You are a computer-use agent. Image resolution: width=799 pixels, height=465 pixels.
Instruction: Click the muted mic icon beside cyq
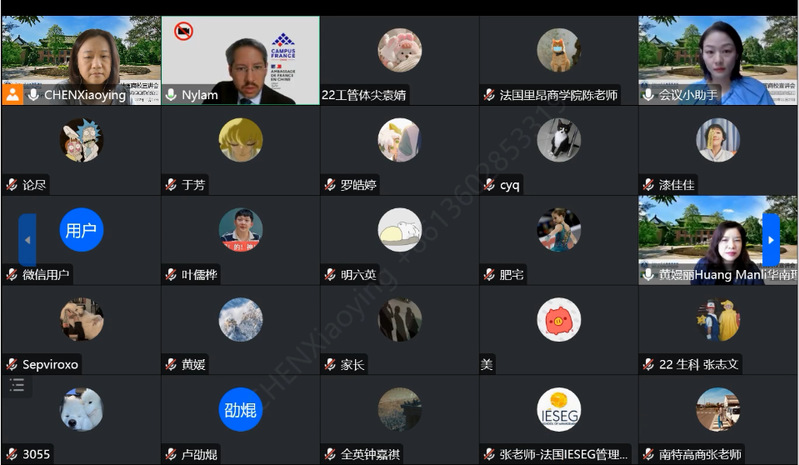pos(489,184)
